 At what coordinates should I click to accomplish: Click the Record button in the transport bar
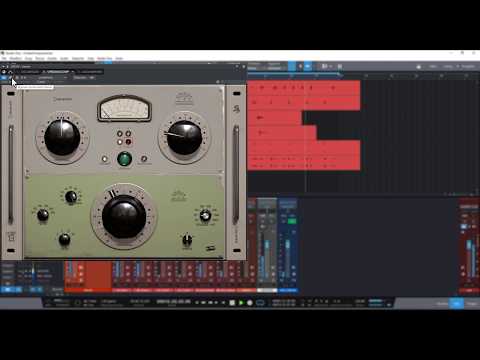coord(250,303)
